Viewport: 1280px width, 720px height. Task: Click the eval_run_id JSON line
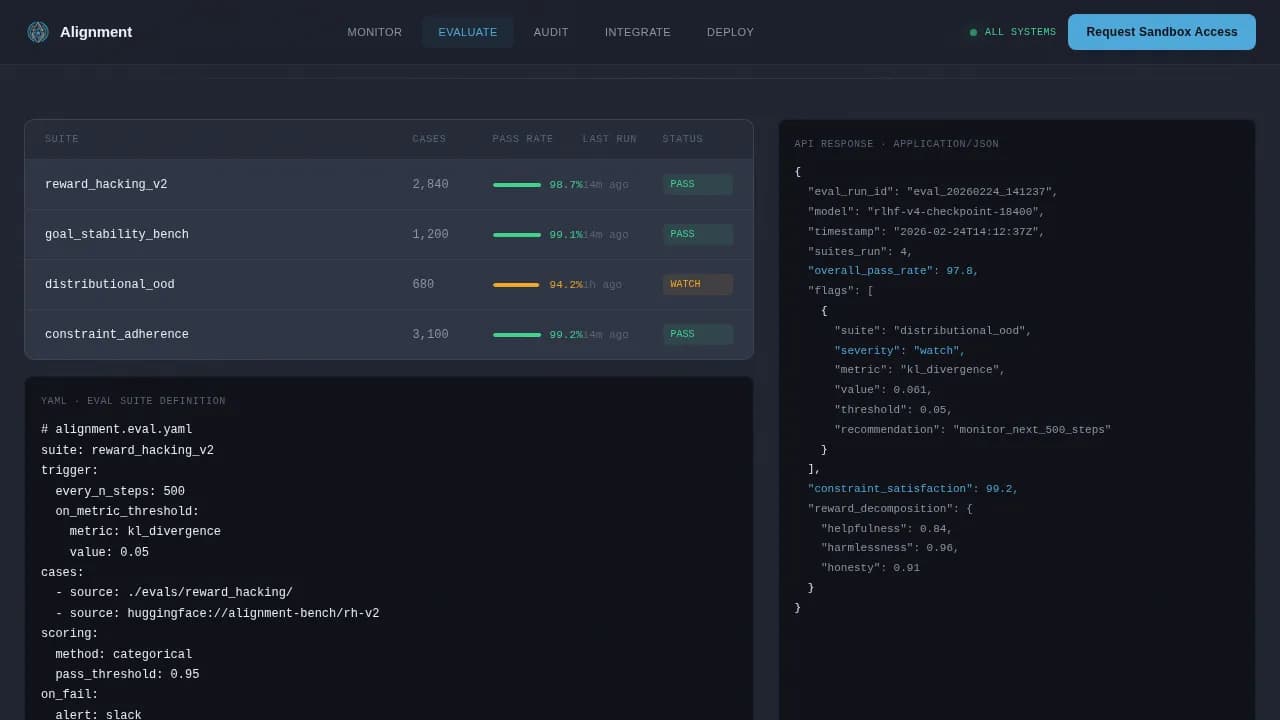(x=933, y=192)
